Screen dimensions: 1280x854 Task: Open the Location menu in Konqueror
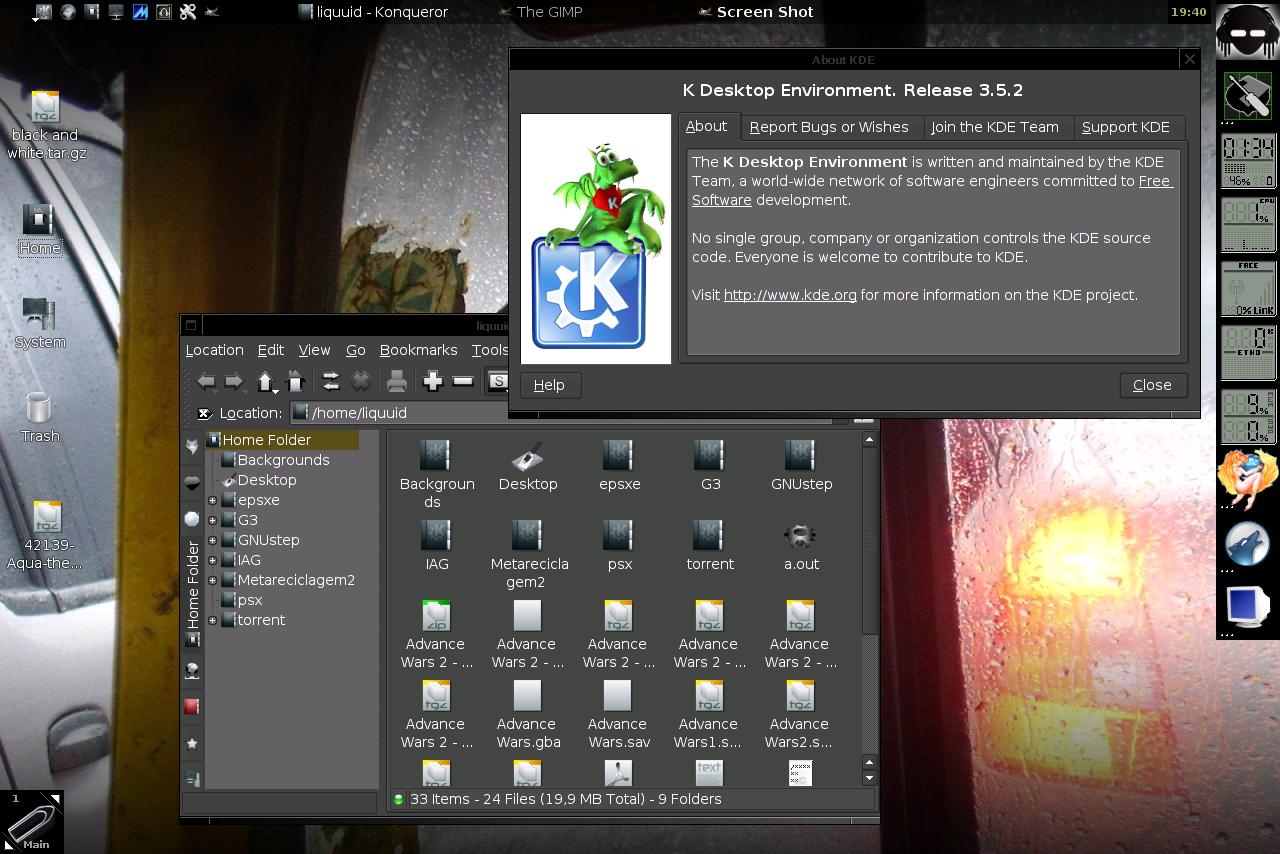(214, 350)
